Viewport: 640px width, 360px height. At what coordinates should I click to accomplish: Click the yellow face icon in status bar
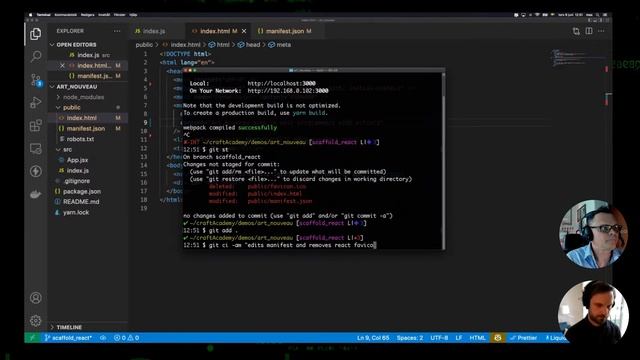coord(497,338)
